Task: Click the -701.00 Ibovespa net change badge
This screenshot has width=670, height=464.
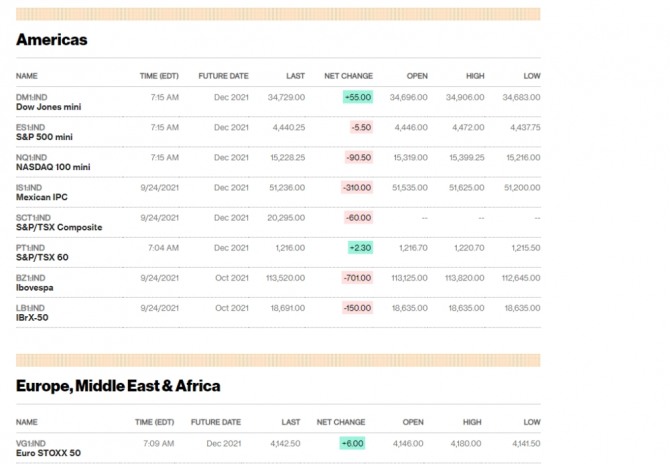Action: [x=357, y=278]
